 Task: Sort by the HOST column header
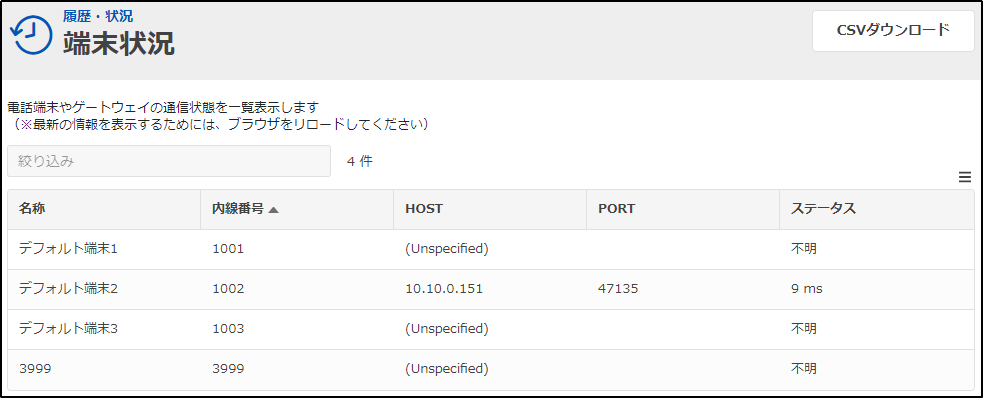(424, 209)
